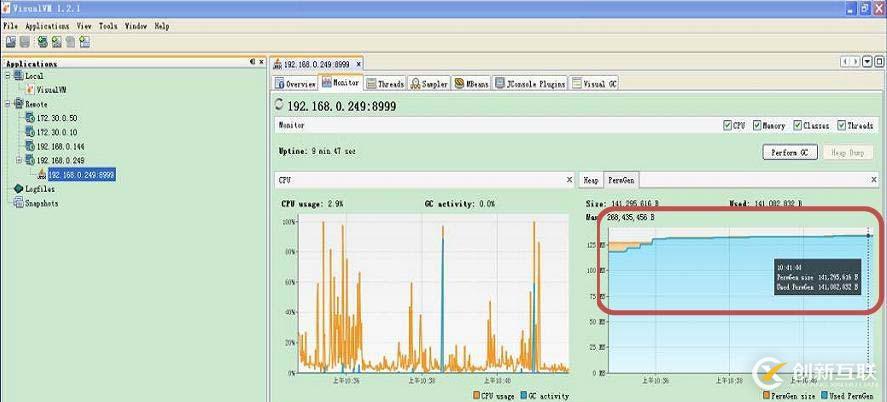Open the Applications menu
The height and width of the screenshot is (402, 887).
[x=47, y=26]
